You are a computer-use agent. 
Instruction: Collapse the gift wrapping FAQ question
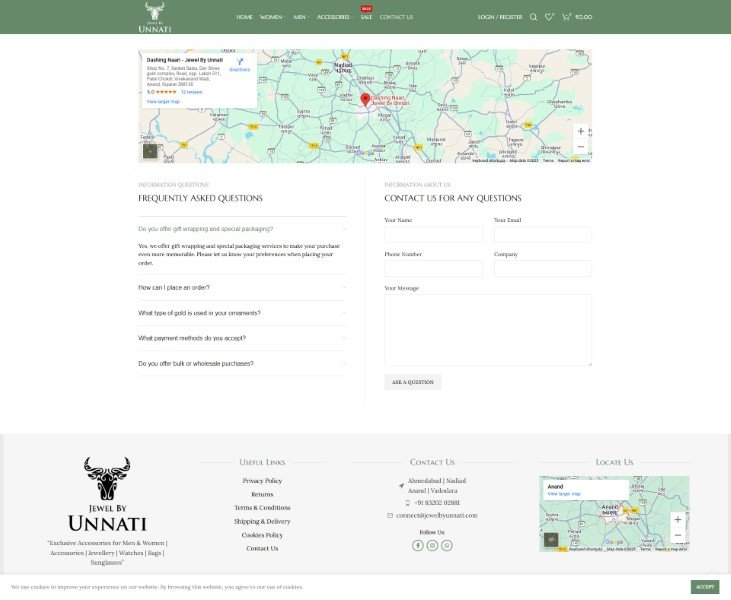(x=242, y=229)
